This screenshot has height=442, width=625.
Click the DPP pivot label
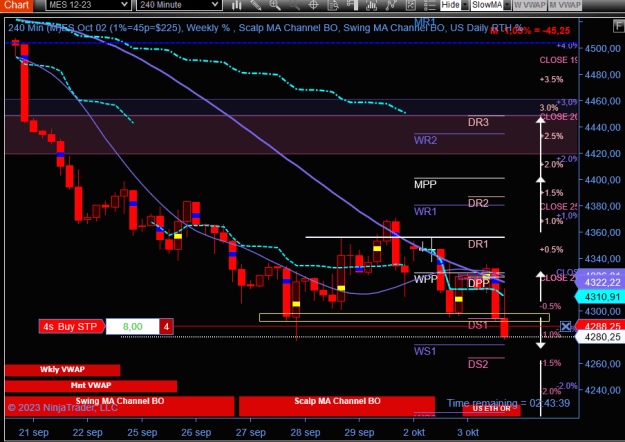tap(478, 283)
